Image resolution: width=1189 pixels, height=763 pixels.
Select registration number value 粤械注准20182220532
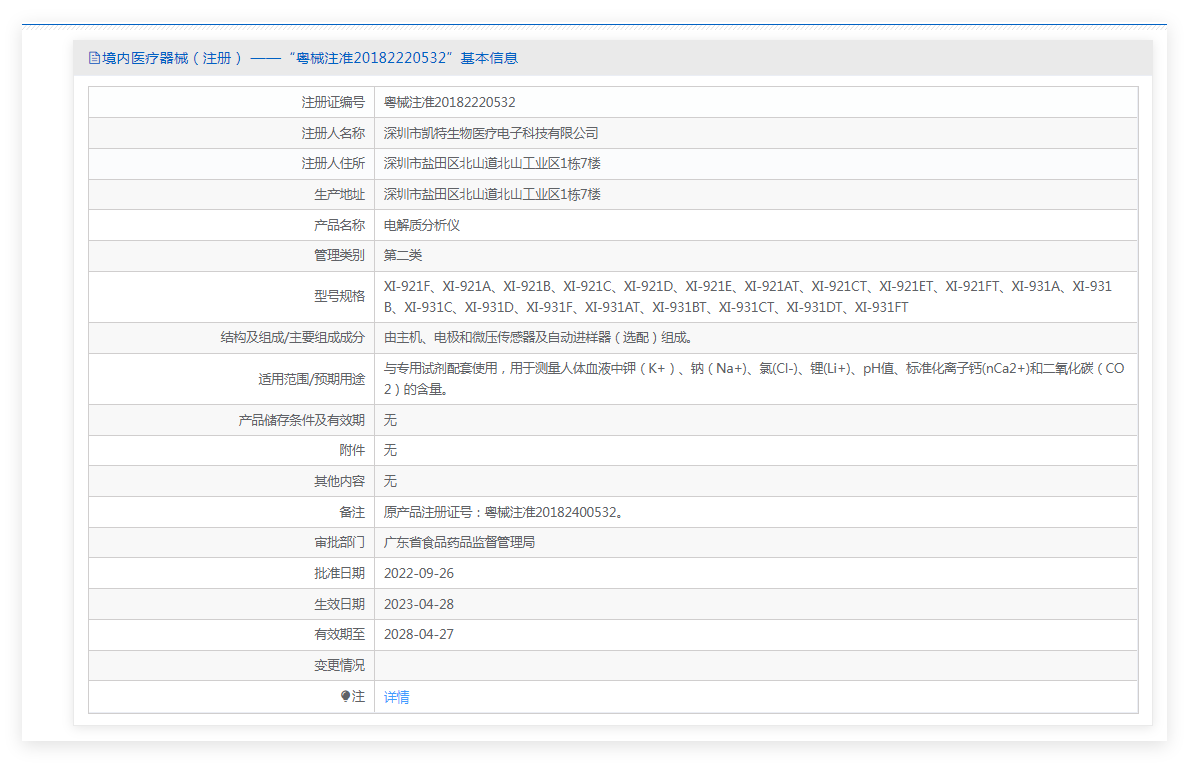450,102
